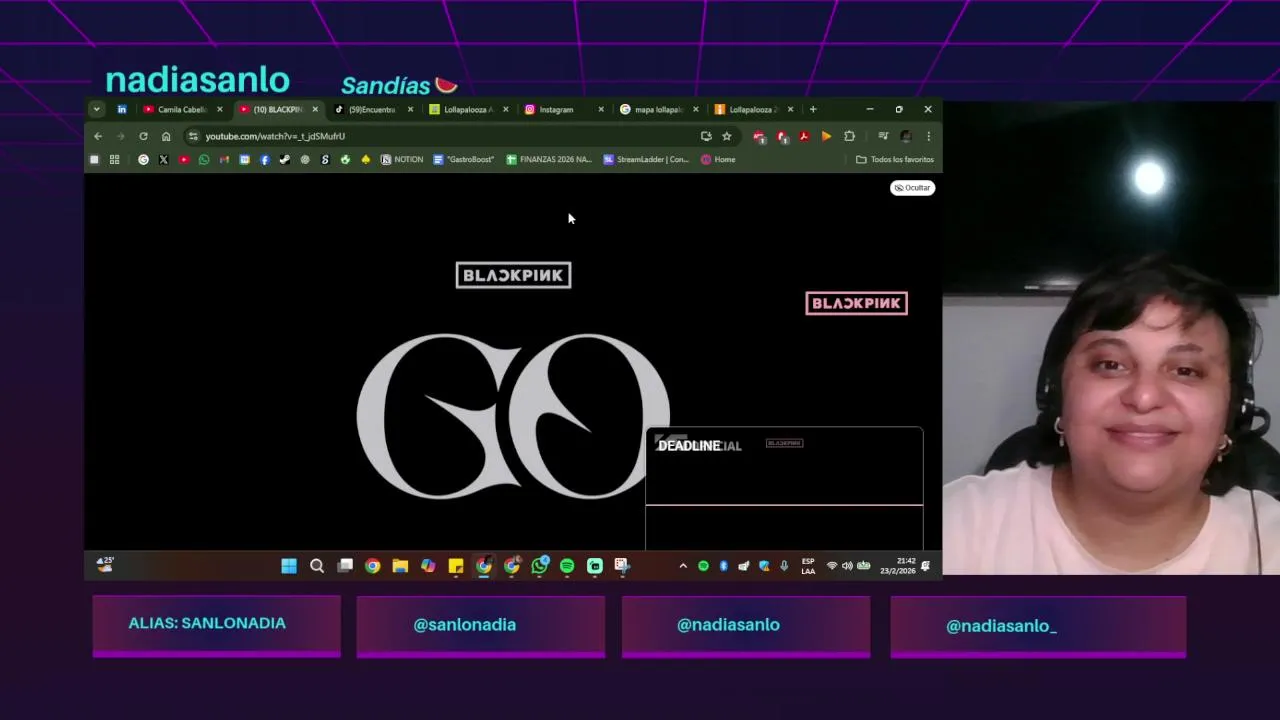Open the Chrome profile avatar

tap(906, 136)
